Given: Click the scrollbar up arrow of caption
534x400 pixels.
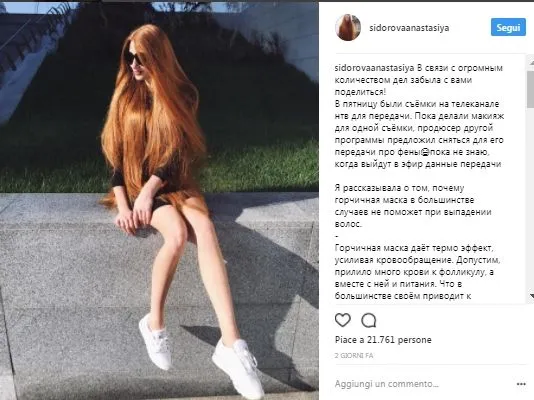Looking at the screenshot, I should click(x=531, y=63).
